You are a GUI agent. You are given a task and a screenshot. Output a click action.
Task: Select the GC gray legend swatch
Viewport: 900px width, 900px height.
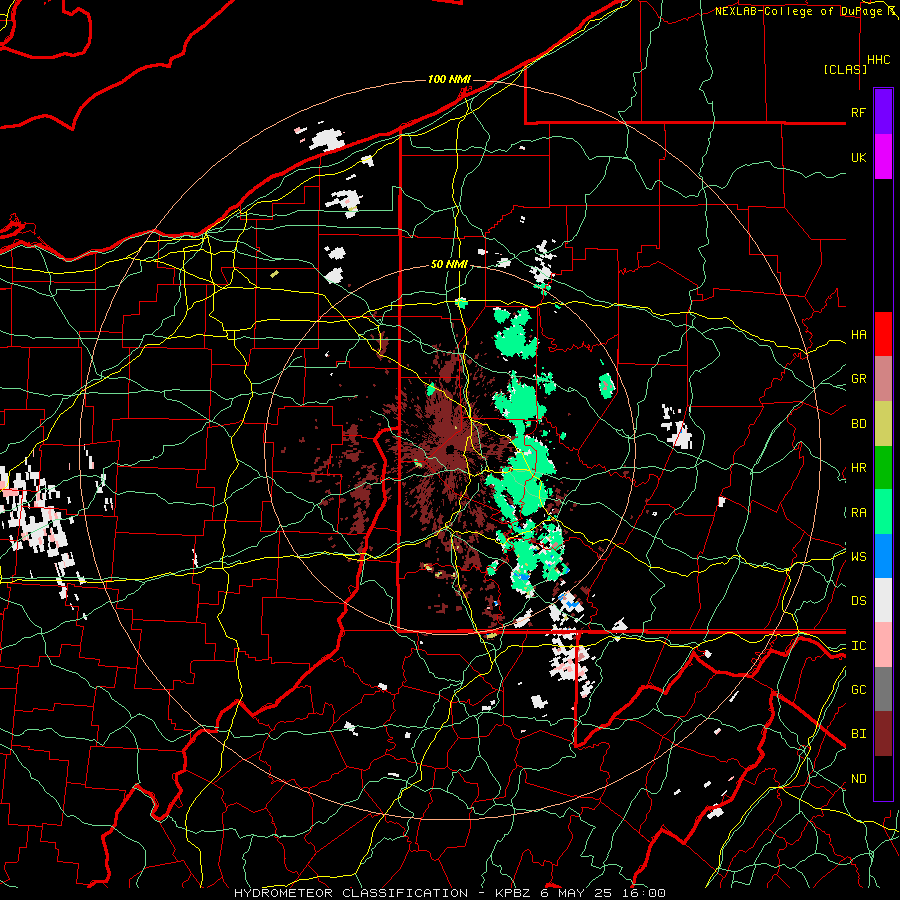click(x=883, y=689)
